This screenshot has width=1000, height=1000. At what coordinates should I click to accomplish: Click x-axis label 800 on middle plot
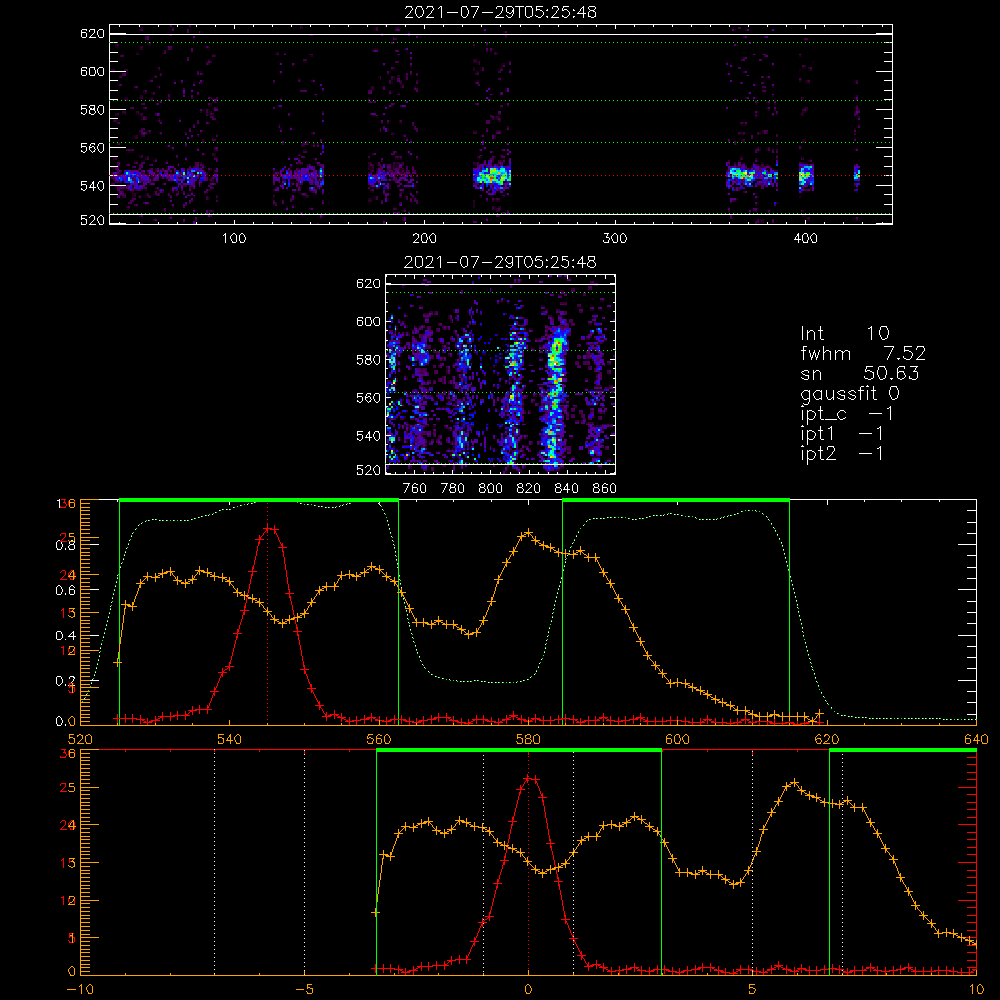click(490, 489)
